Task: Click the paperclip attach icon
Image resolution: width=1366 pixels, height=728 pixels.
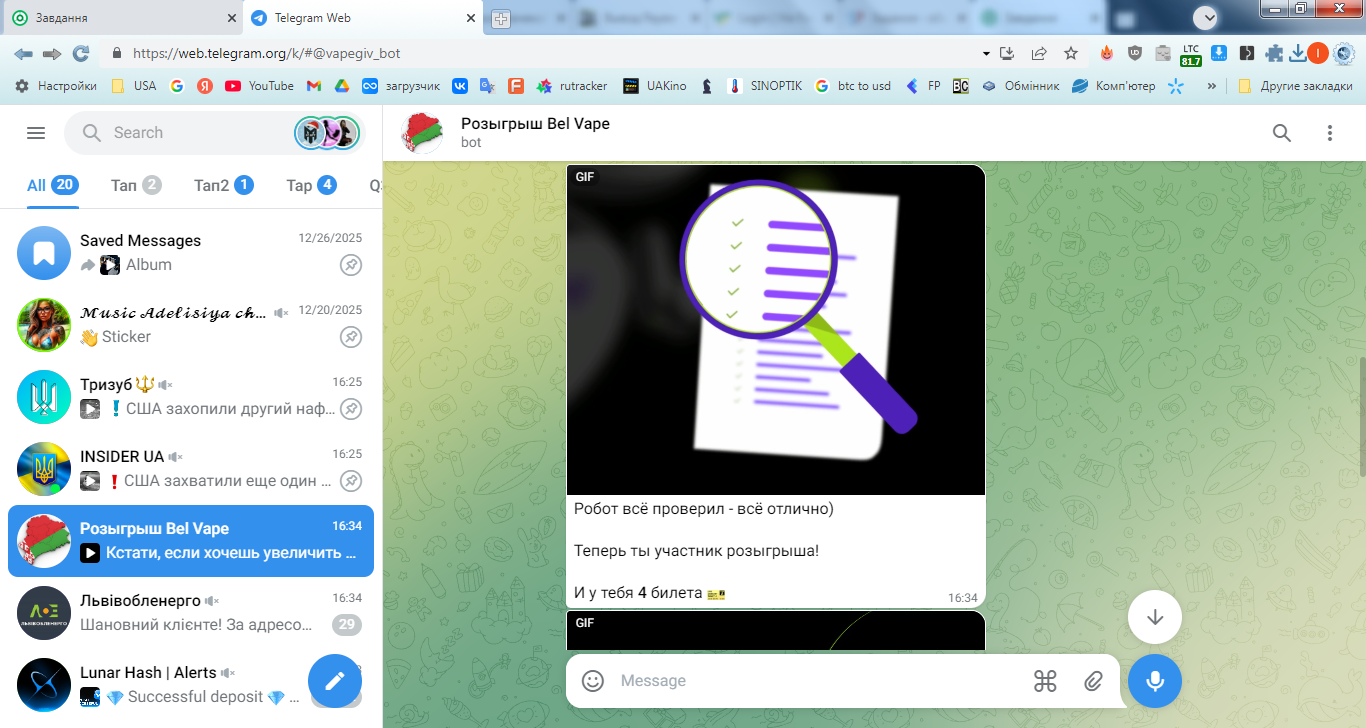Action: (1093, 681)
